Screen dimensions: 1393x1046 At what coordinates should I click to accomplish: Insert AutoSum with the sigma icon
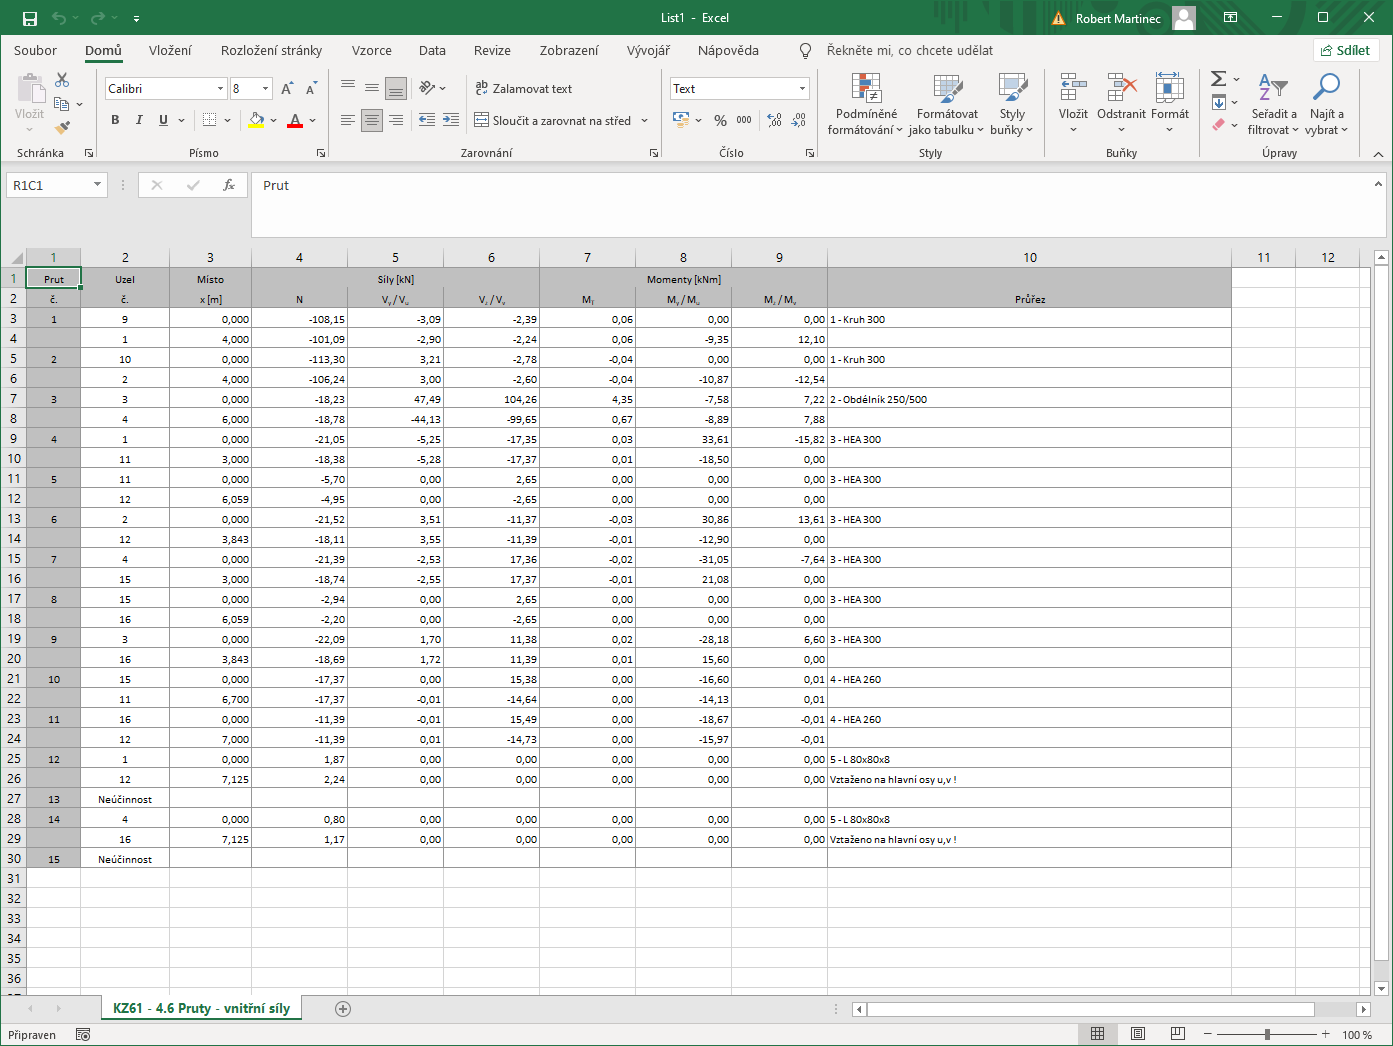tap(1218, 79)
